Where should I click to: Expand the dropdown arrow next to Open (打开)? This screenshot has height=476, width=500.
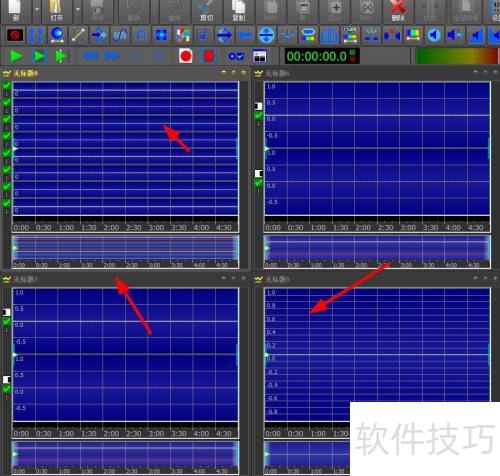pos(77,10)
